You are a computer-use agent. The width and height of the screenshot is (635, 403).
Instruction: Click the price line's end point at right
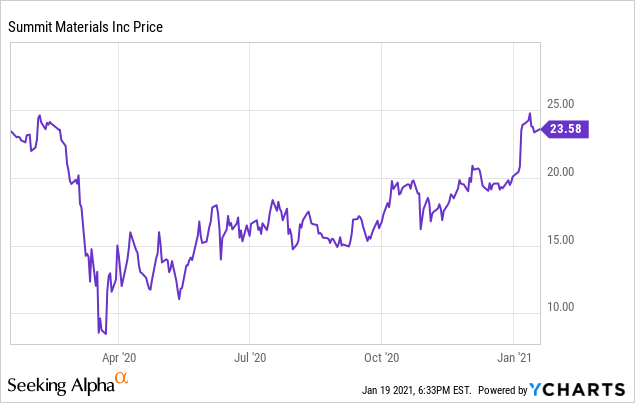tap(544, 128)
